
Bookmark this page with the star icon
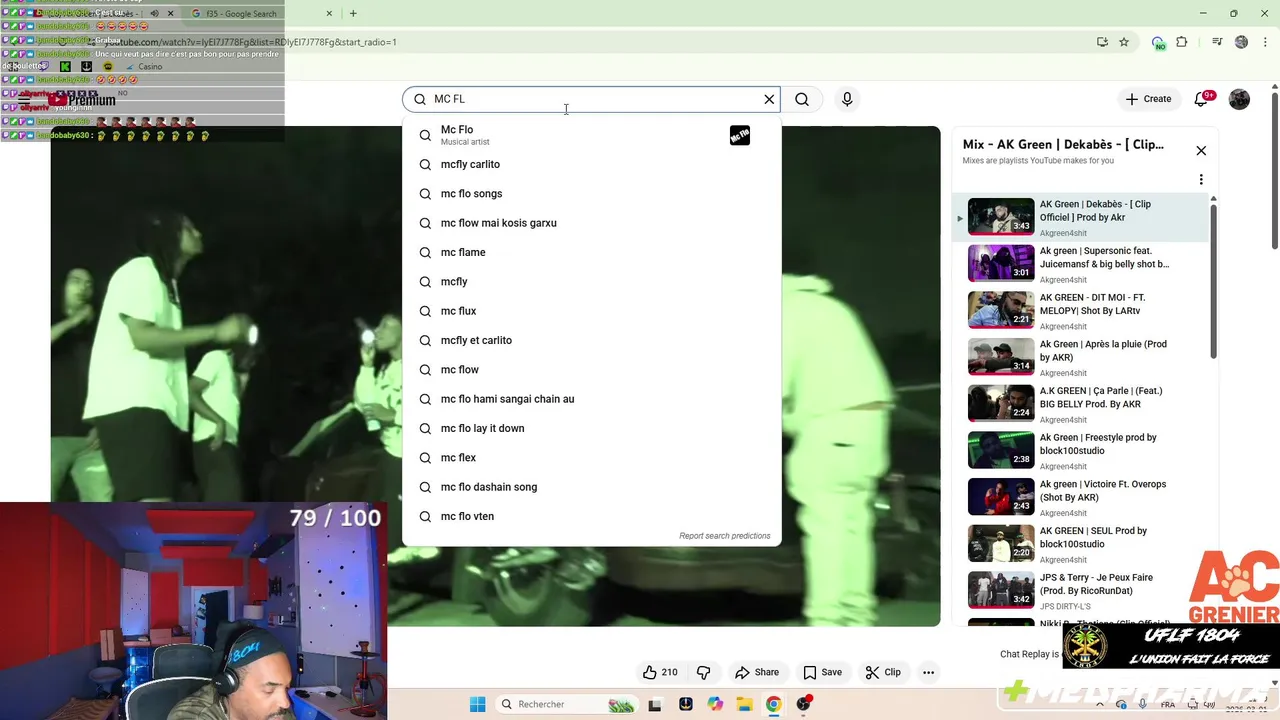(x=1124, y=42)
